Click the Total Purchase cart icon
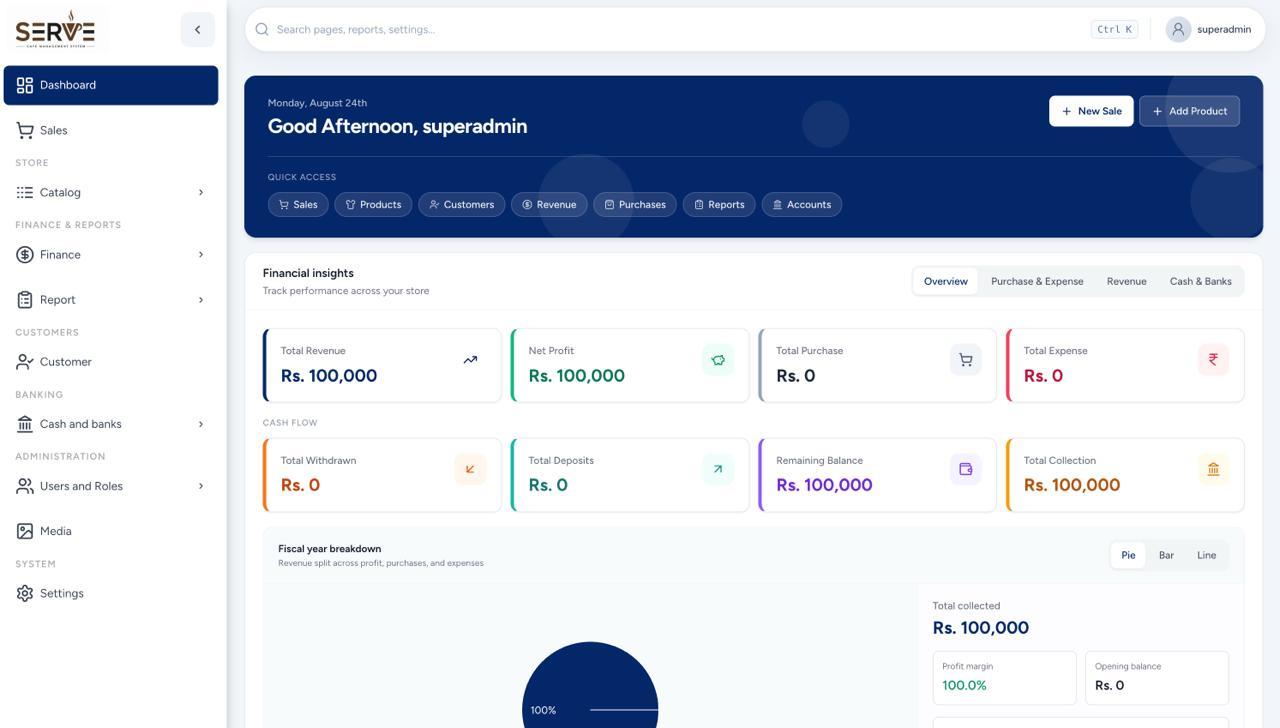 pos(966,360)
